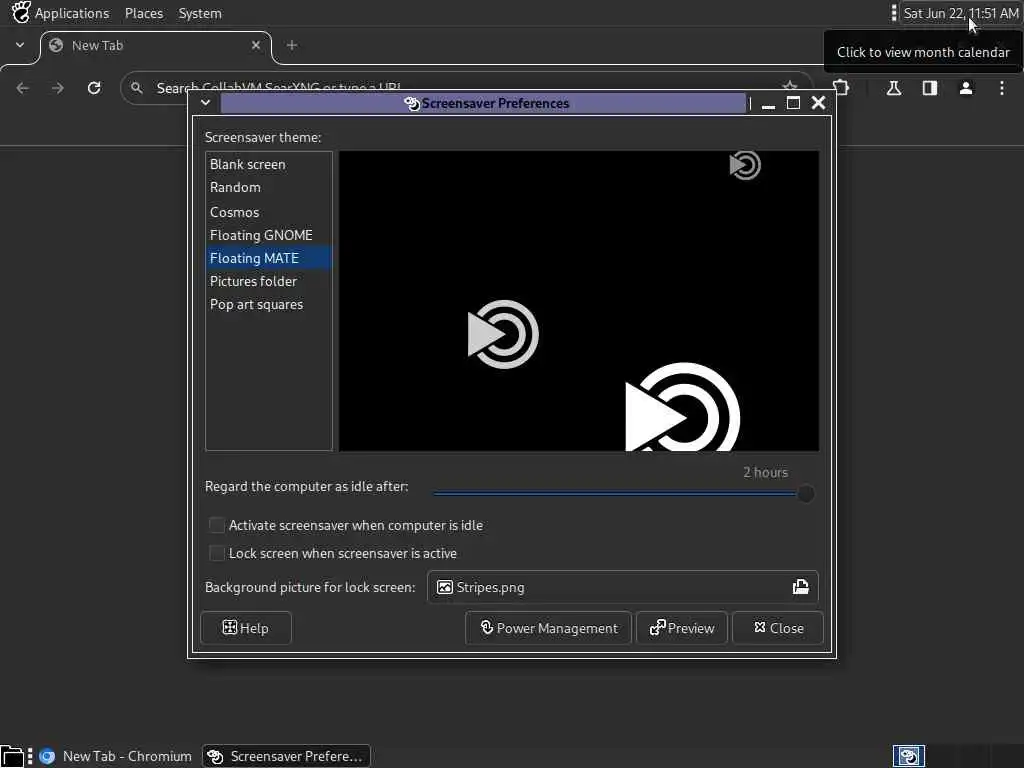
Task: Open Chromium extensions puzzle icon
Action: click(x=841, y=88)
